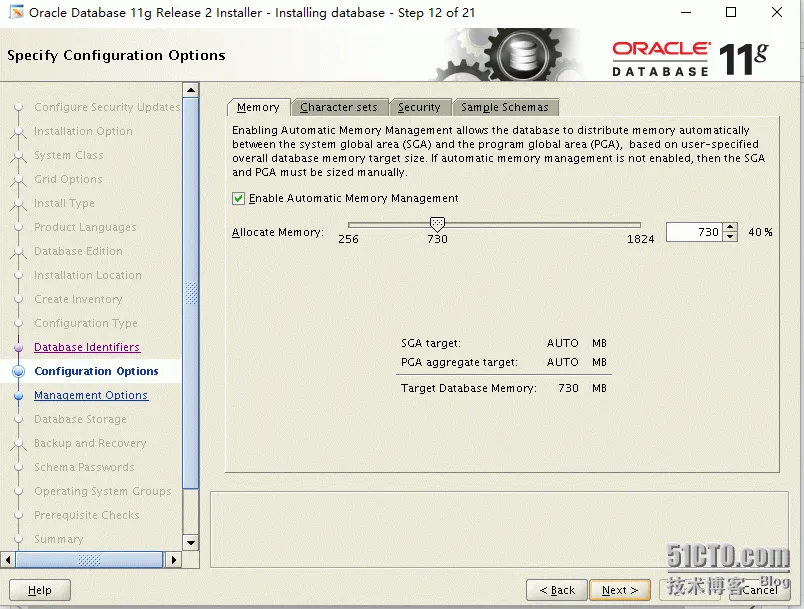804x609 pixels.
Task: Decrease memory with spinner down arrow
Action: pos(730,237)
